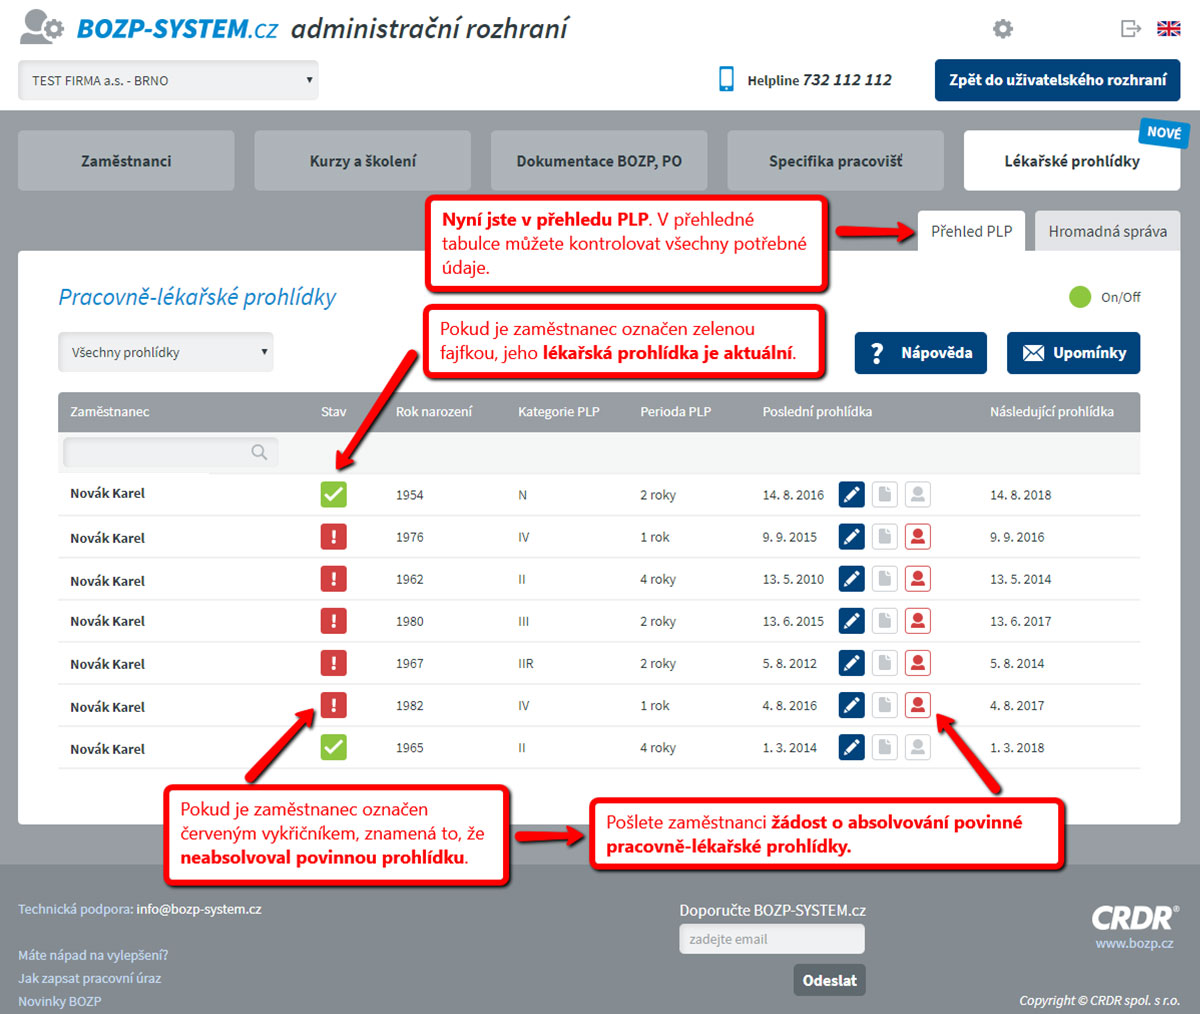Open the document icon in the 1954 row
Image resolution: width=1200 pixels, height=1014 pixels.
click(x=885, y=494)
